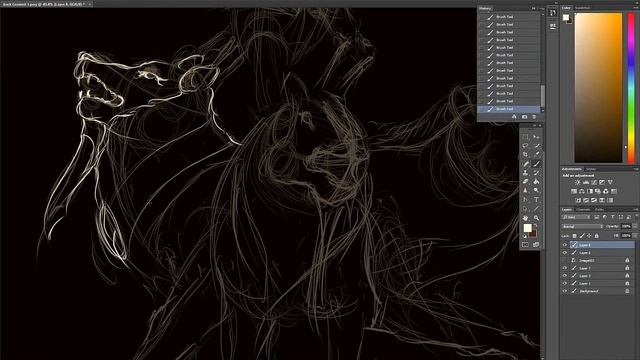Select the Eyedropper tool
The height and width of the screenshot is (360, 640).
(x=536, y=155)
